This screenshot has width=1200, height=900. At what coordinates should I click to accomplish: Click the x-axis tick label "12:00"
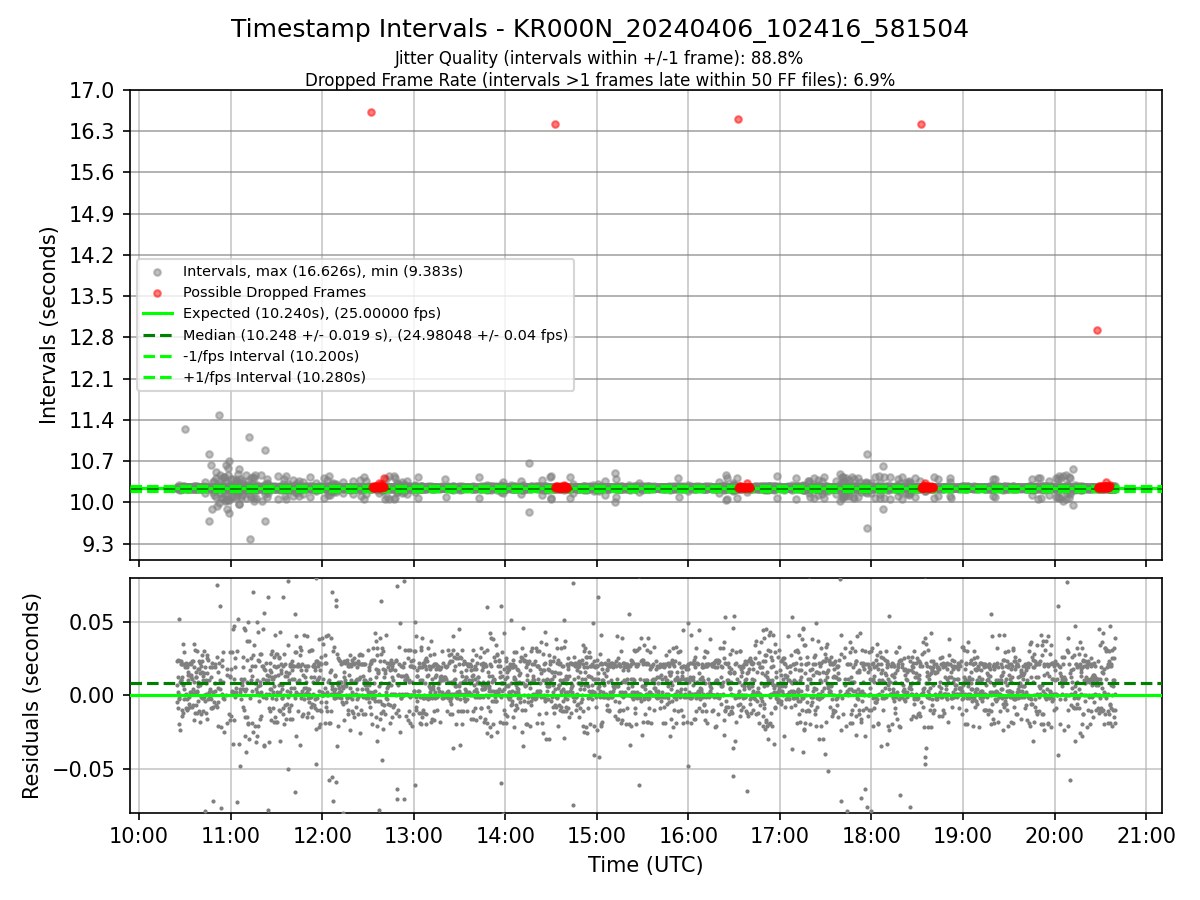[x=322, y=835]
